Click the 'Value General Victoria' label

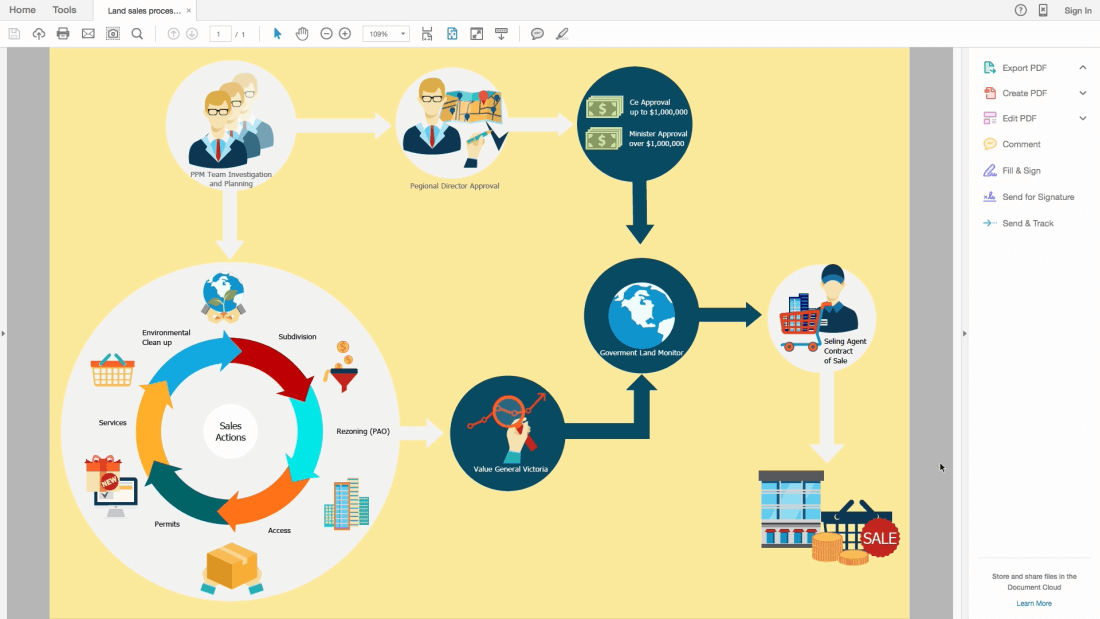click(510, 469)
